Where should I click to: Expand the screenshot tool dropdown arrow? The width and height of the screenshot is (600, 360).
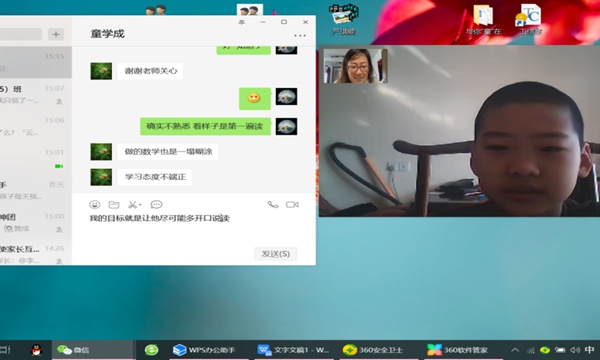coord(140,205)
